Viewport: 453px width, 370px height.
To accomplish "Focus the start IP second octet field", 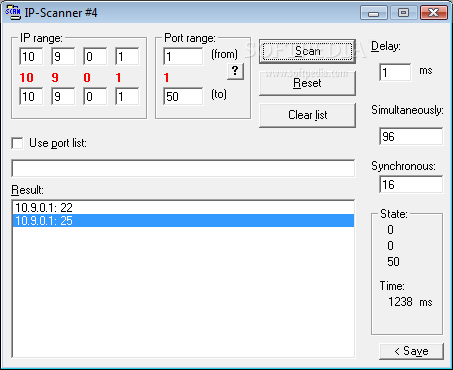I will (x=63, y=56).
